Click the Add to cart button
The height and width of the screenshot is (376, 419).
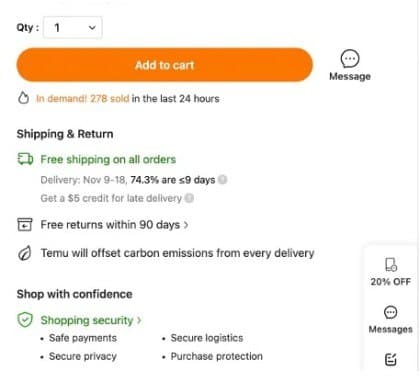click(165, 65)
